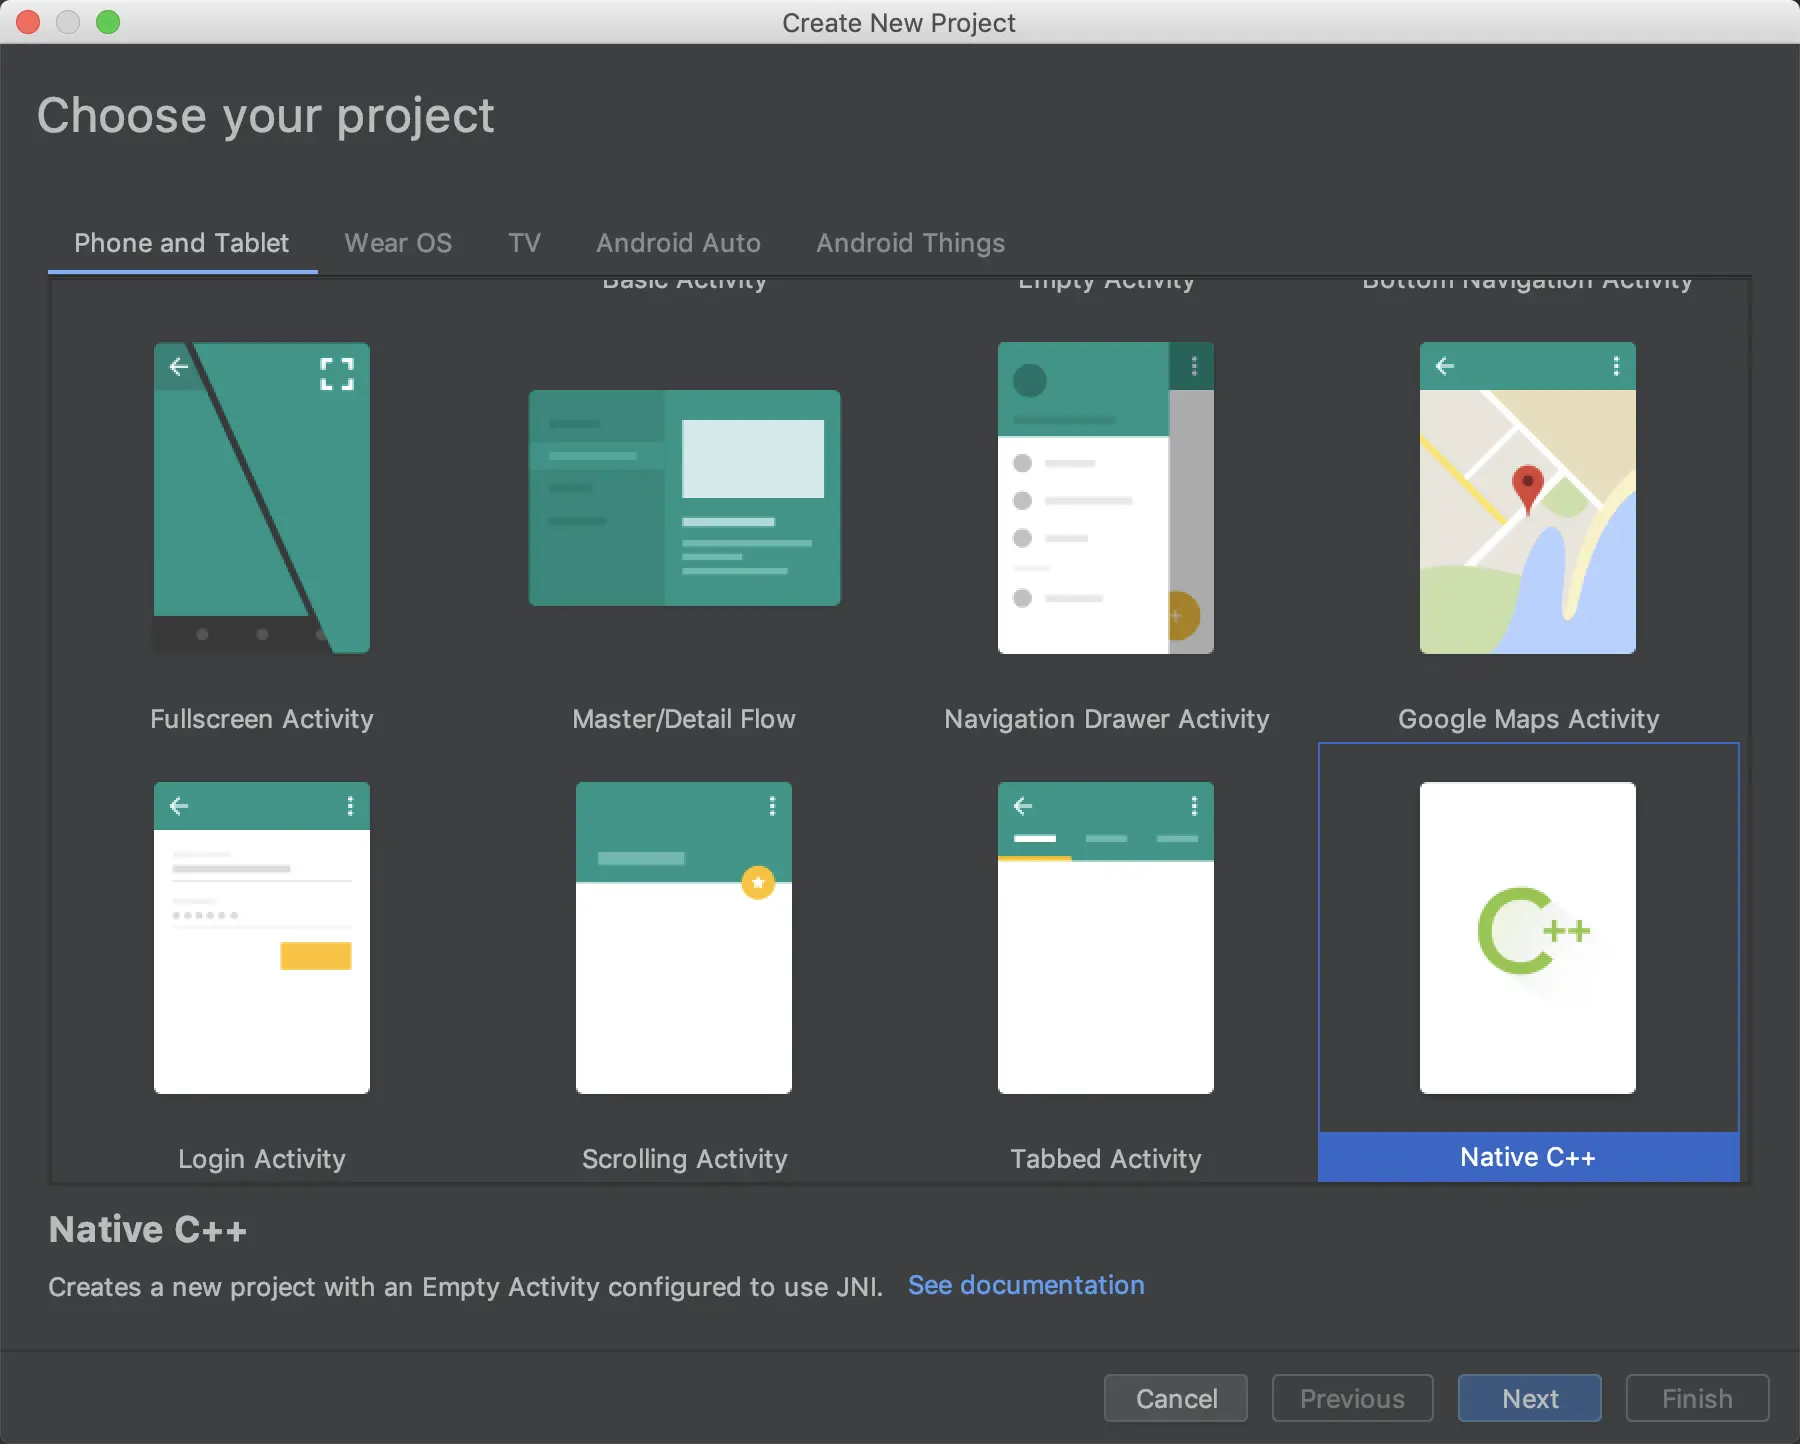The width and height of the screenshot is (1800, 1444).
Task: Select the Scrolling Activity template thumbnail
Action: pyautogui.click(x=684, y=938)
